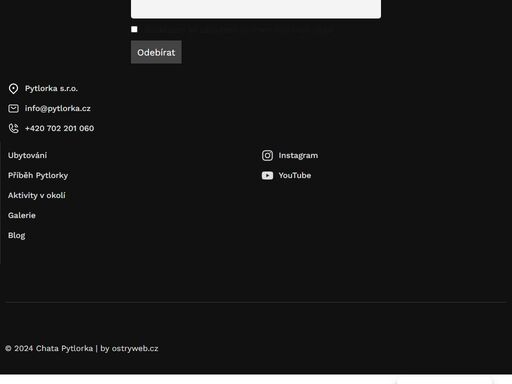Click the phone handset icon
This screenshot has height=384, width=512.
(x=13, y=128)
